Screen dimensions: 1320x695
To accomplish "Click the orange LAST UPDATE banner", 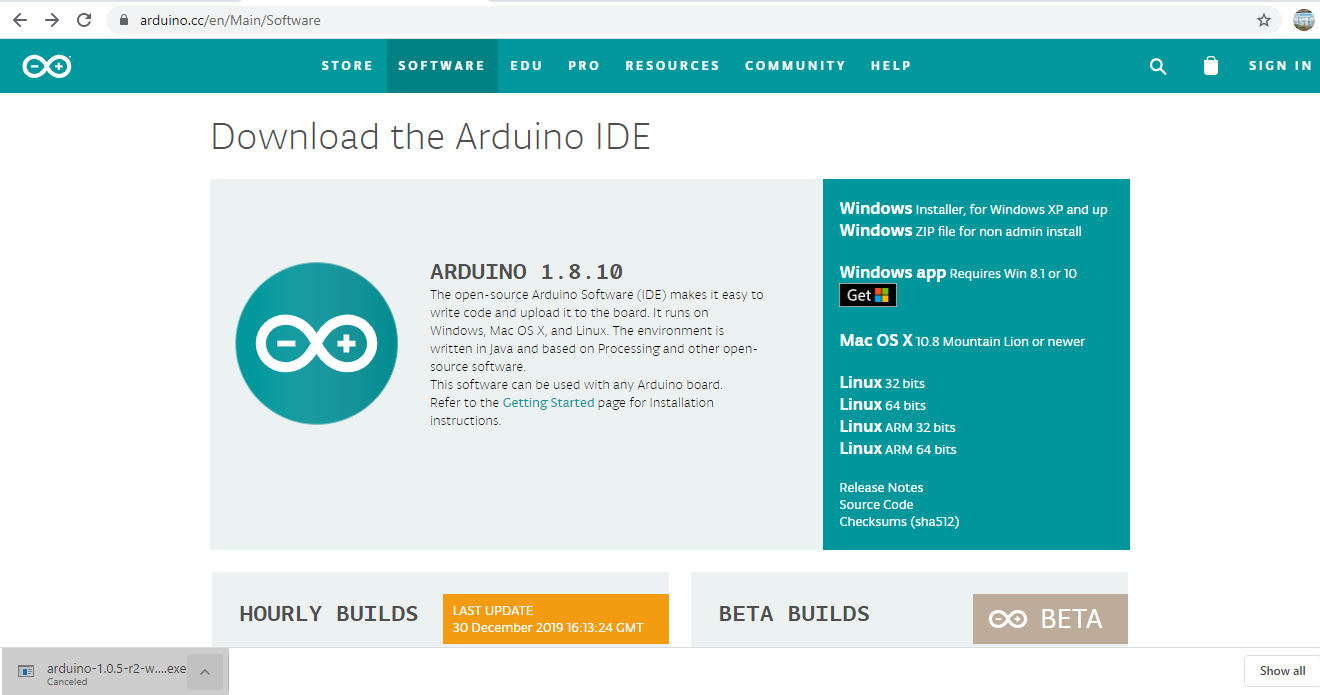I will (555, 619).
